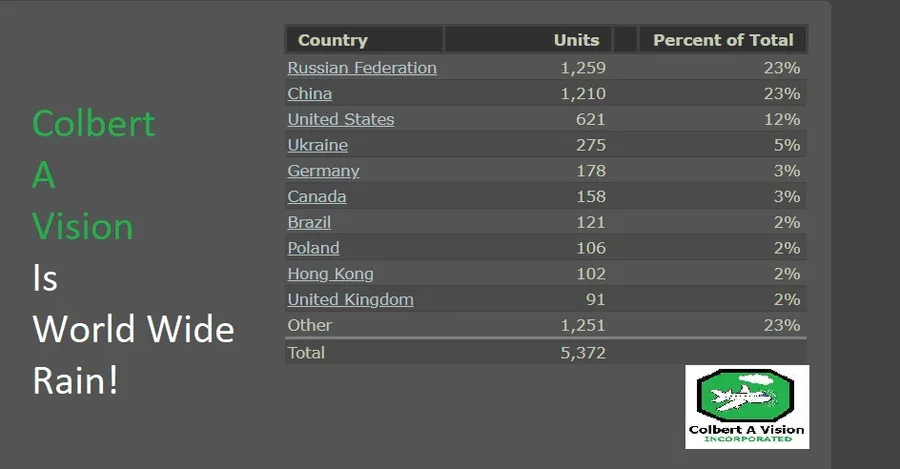The width and height of the screenshot is (900, 469).
Task: Click the Total row label
Action: [306, 352]
